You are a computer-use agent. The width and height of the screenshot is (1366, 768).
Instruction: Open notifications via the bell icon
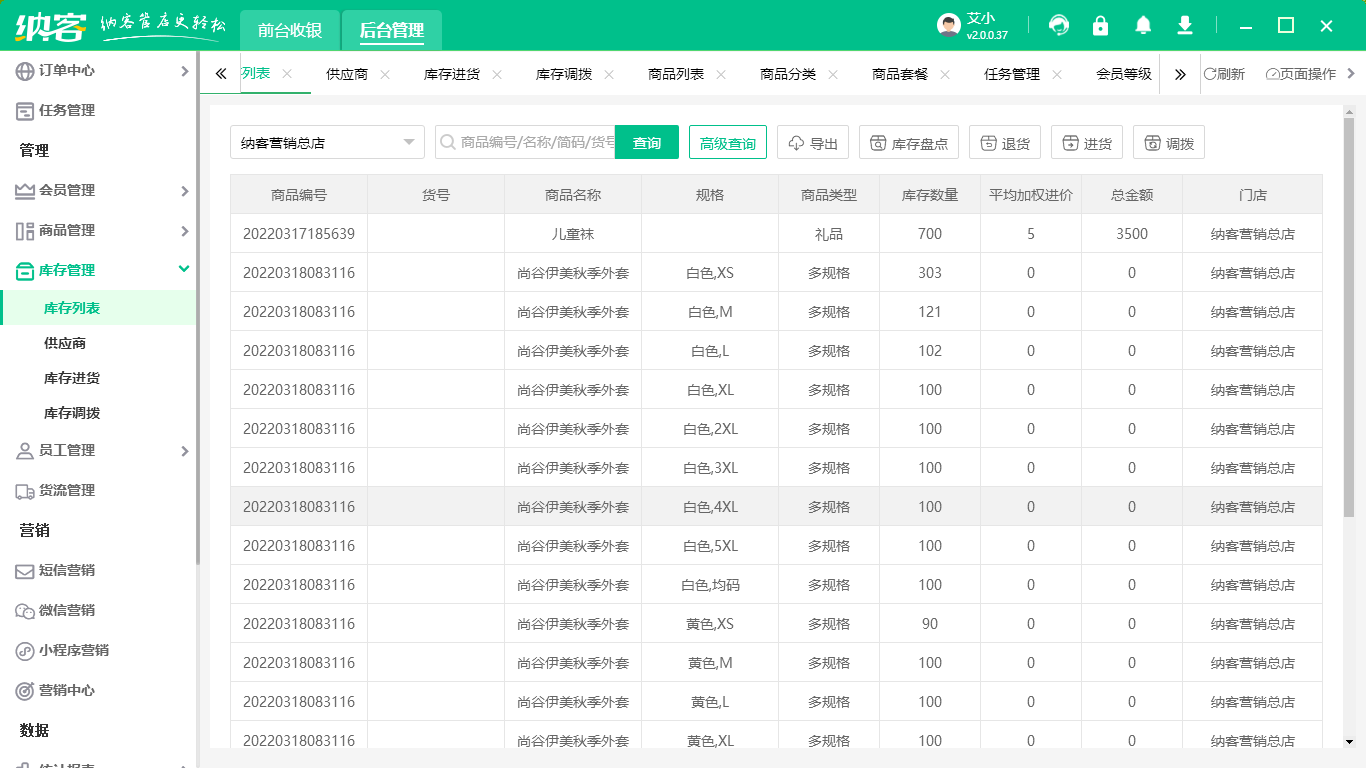[x=1142, y=25]
